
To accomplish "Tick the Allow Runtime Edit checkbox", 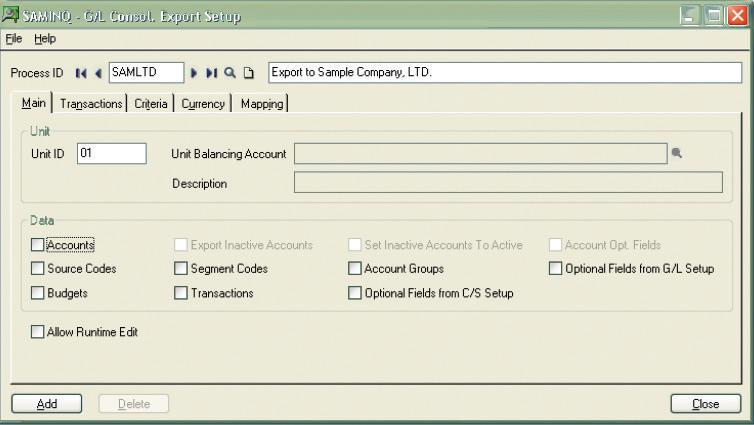I will pyautogui.click(x=38, y=332).
